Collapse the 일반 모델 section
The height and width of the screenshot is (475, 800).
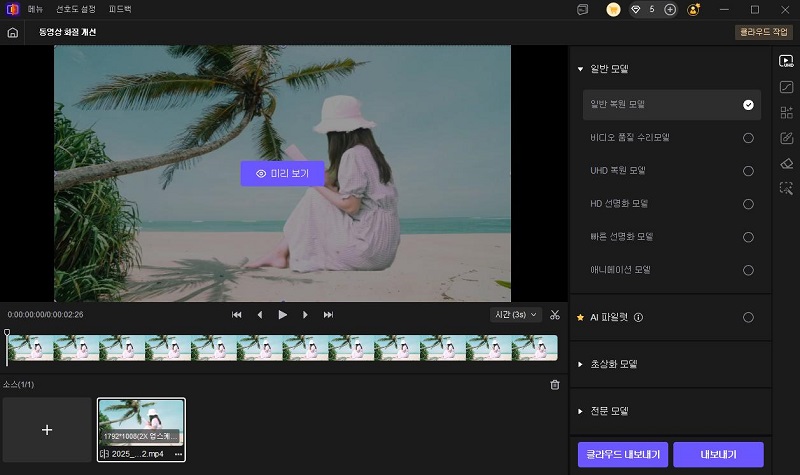(x=581, y=69)
